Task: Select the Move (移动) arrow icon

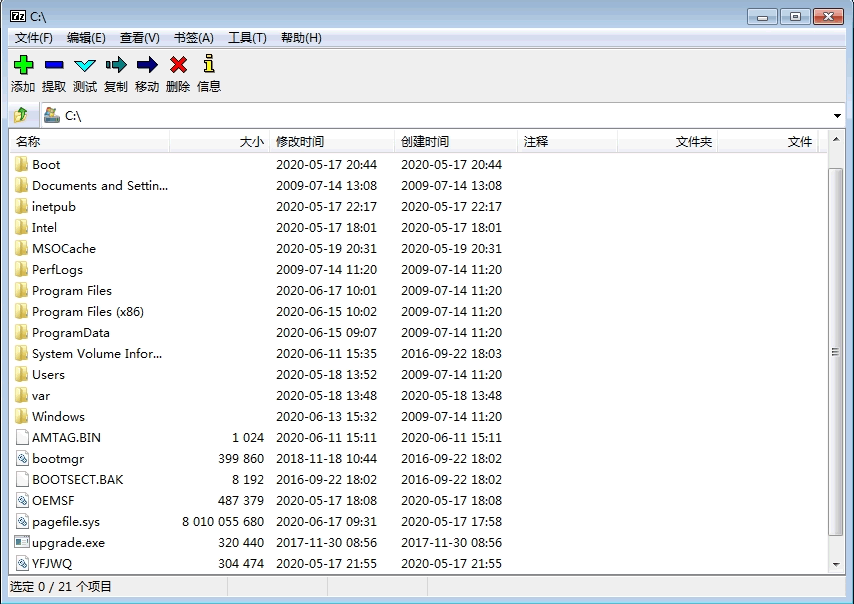Action: tap(147, 66)
